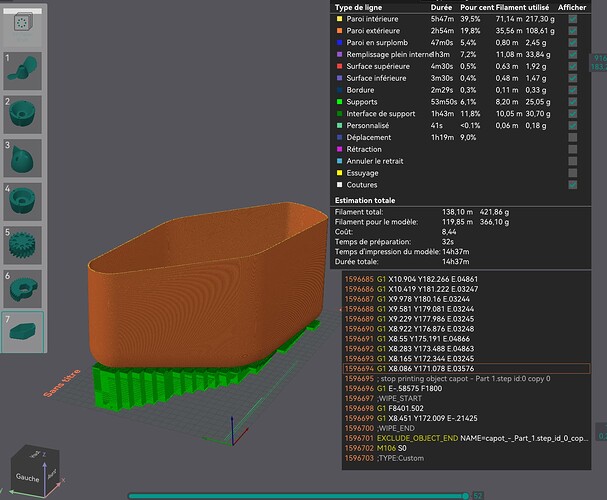Select plate 5 gear thumbnail
This screenshot has width=607, height=500.
pos(22,245)
